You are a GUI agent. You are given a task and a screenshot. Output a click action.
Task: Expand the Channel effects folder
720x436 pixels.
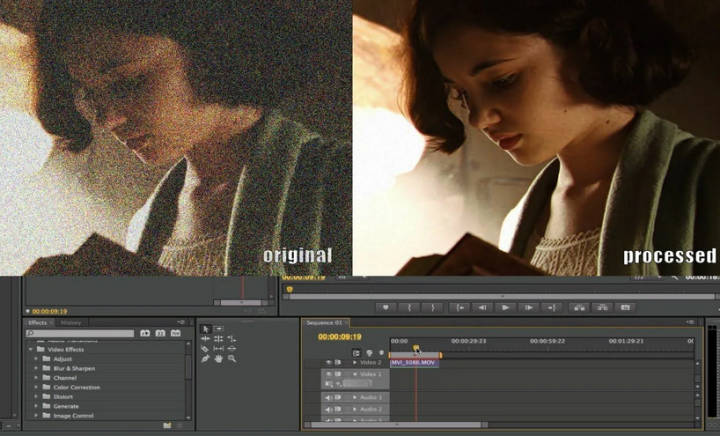click(x=36, y=378)
